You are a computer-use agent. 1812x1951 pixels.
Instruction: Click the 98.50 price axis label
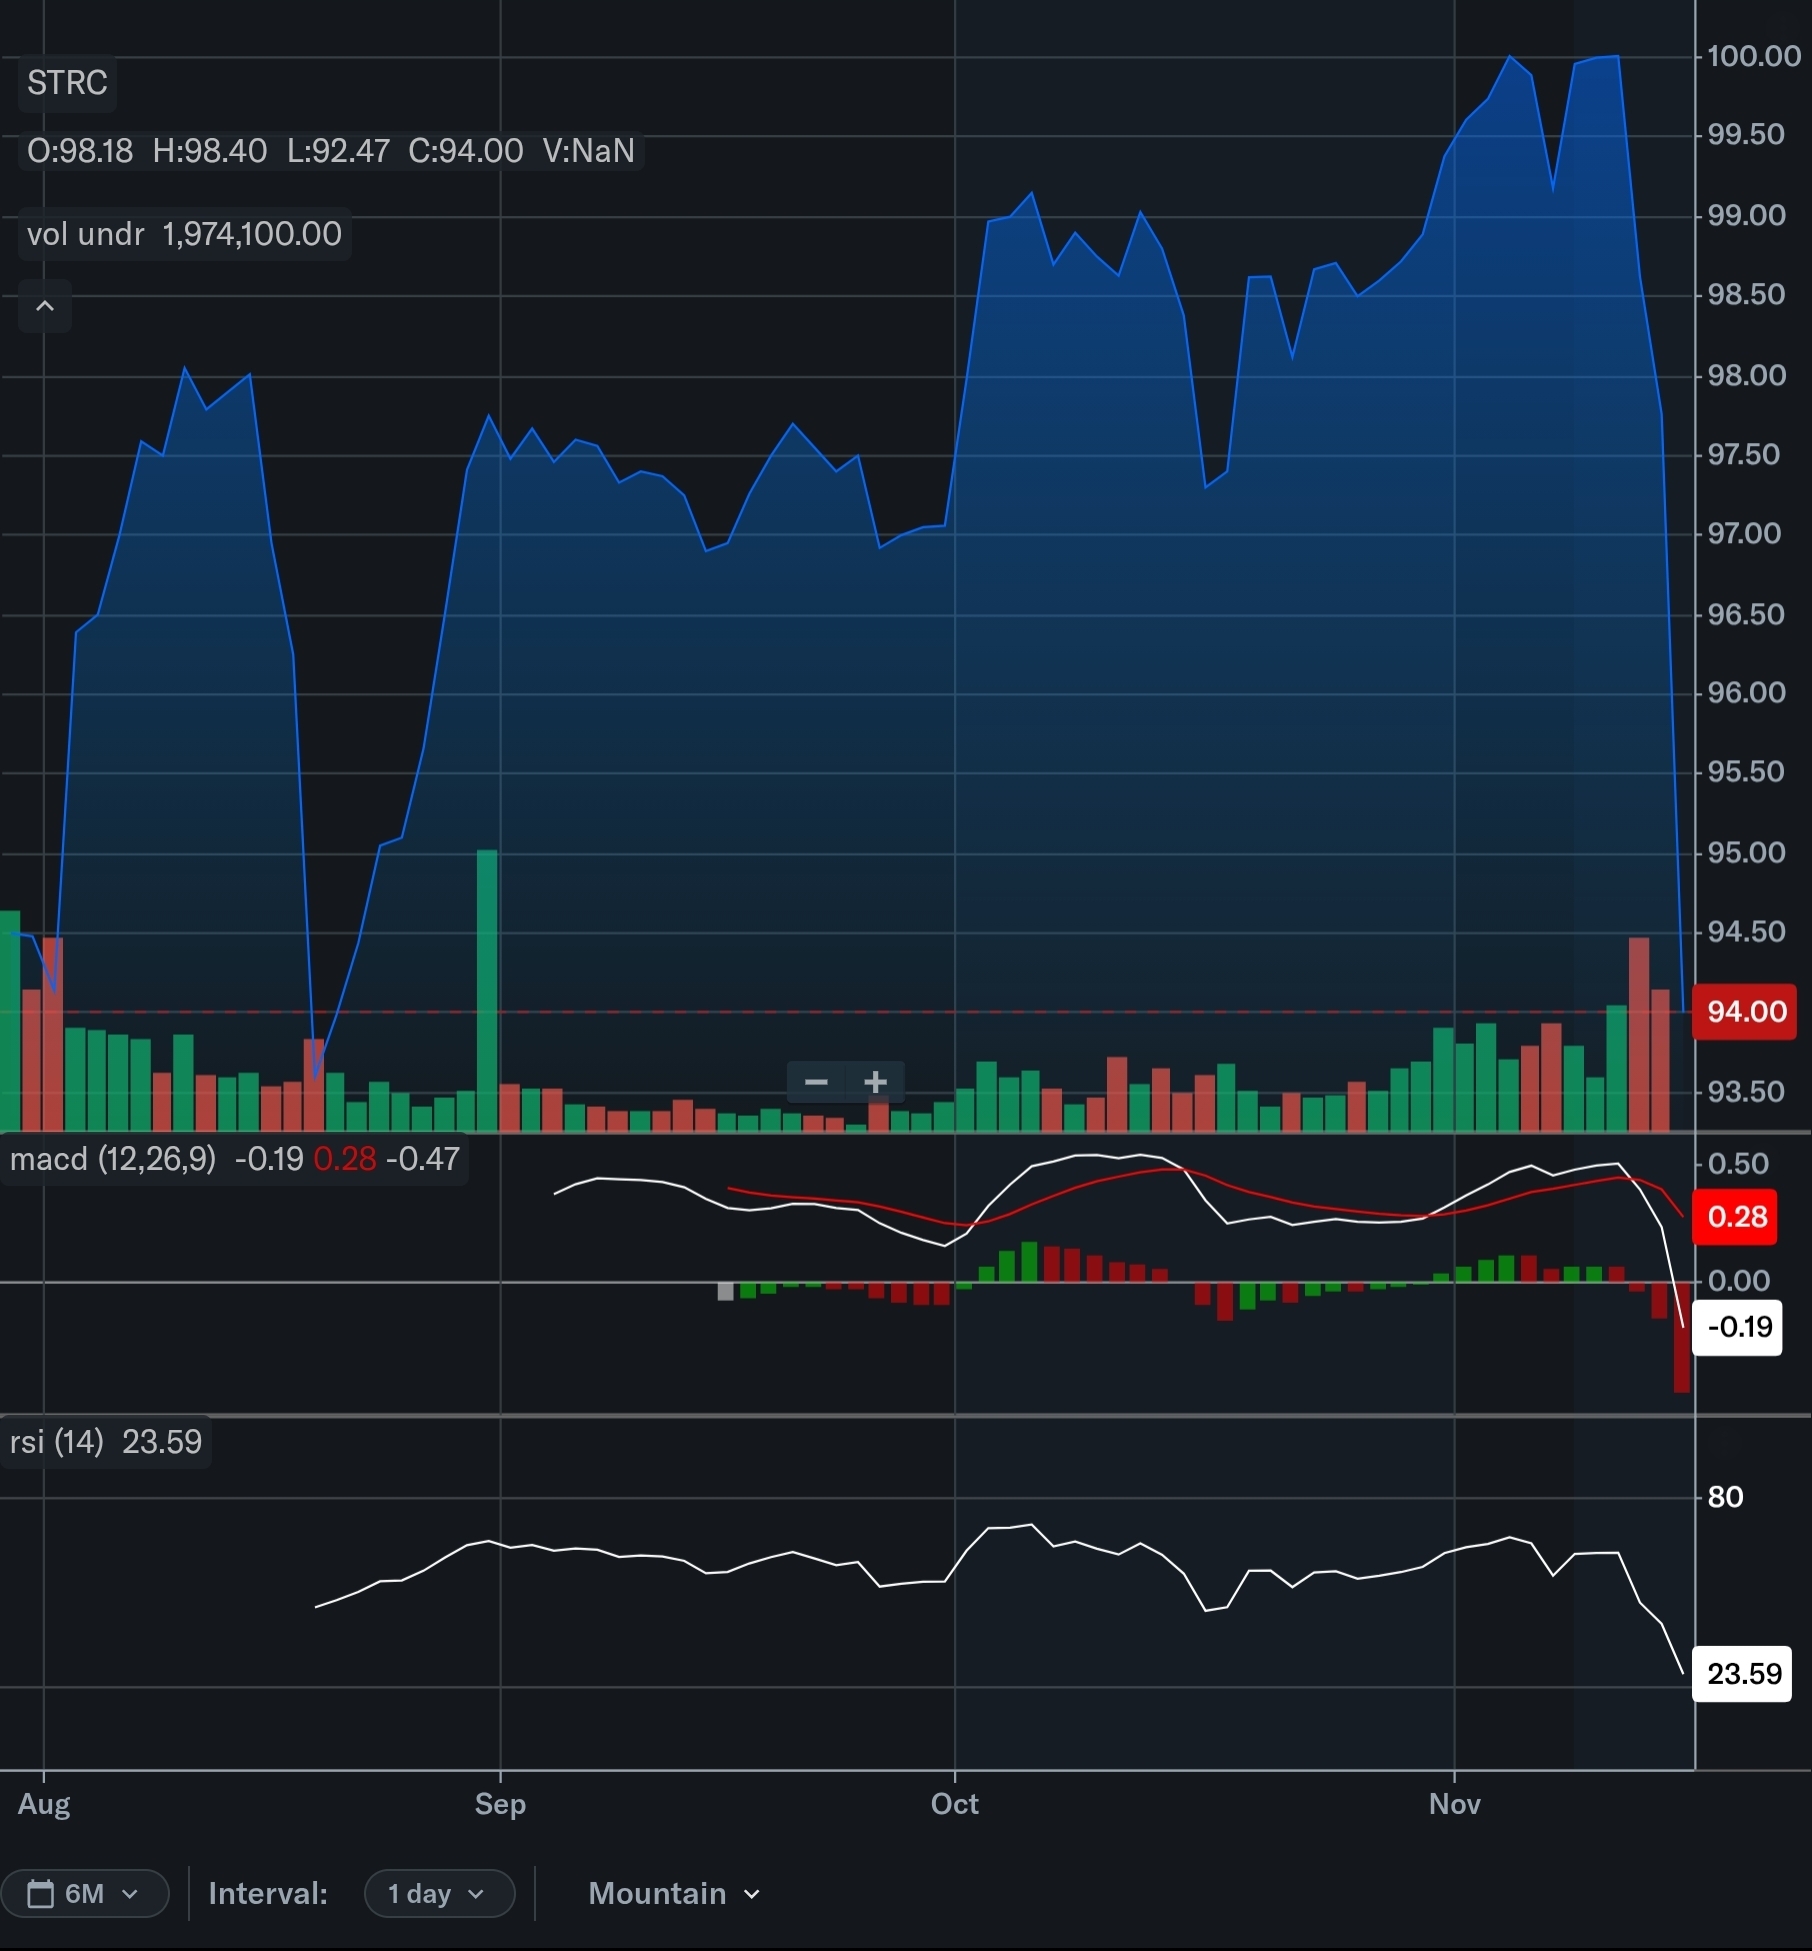(x=1746, y=295)
